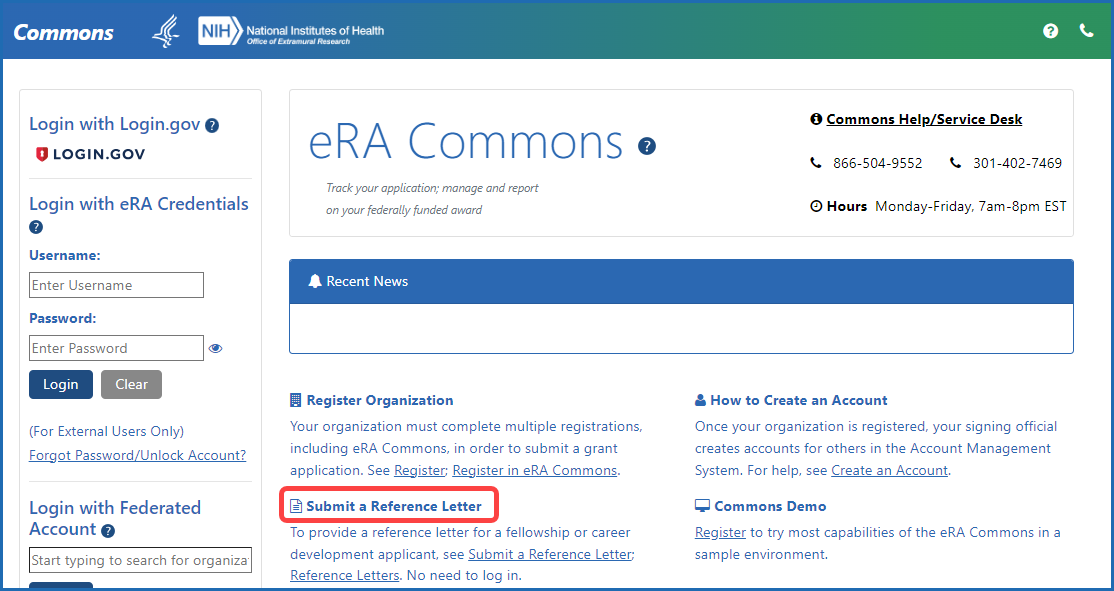Click Submit a Reference Letter heading

[x=394, y=506]
